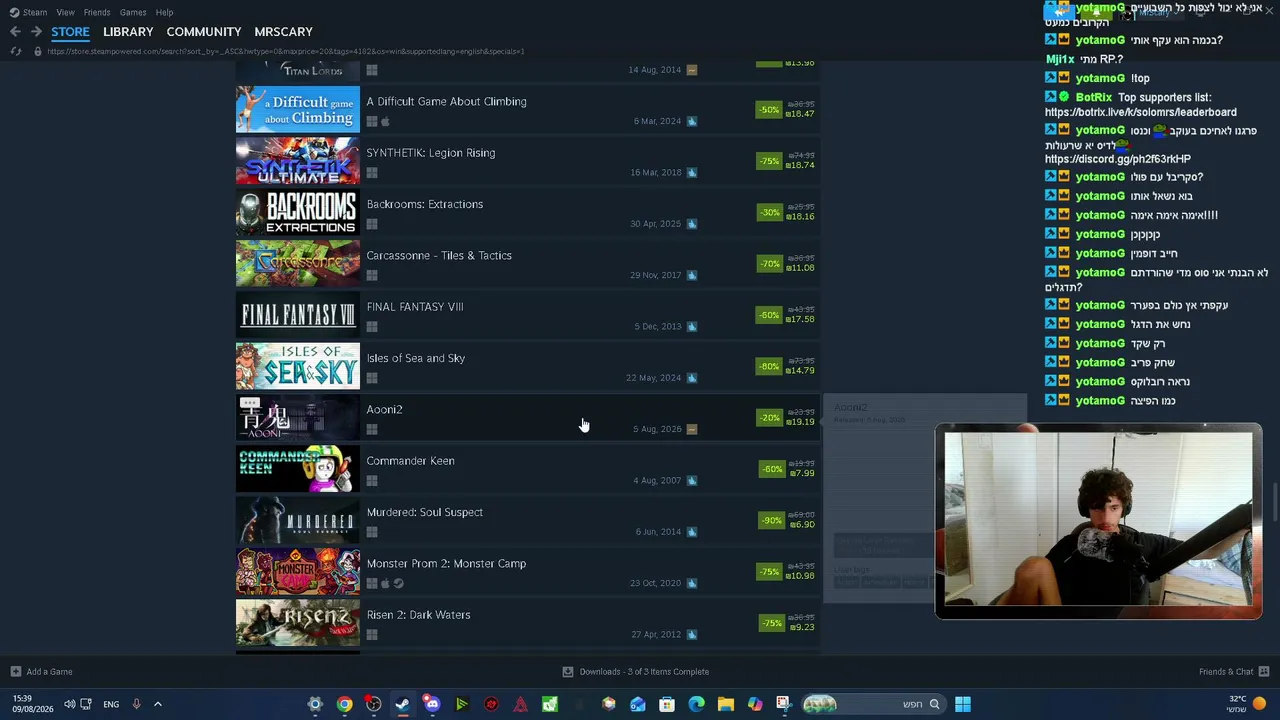Go forward with the Steam forward arrow
Image resolution: width=1280 pixels, height=720 pixels.
tap(36, 32)
